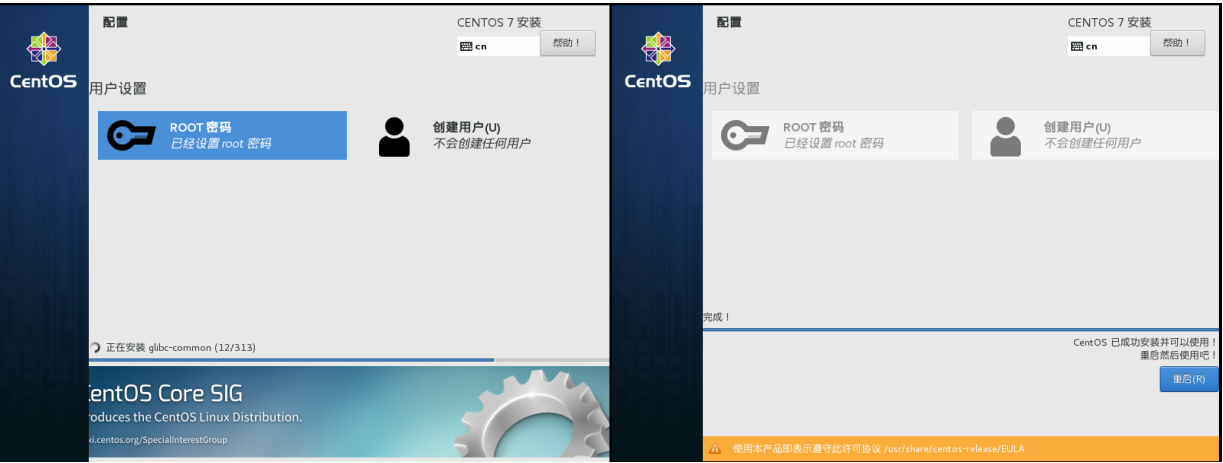1223x463 pixels.
Task: Click CENTOS 7 安装 title in right screen
Action: pyautogui.click(x=1109, y=22)
